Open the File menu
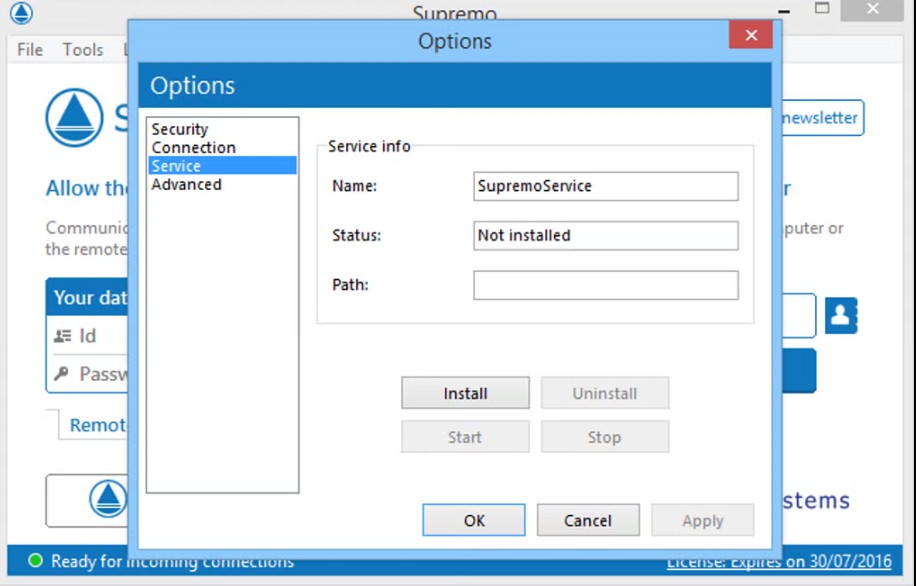This screenshot has width=916, height=586. pos(29,49)
